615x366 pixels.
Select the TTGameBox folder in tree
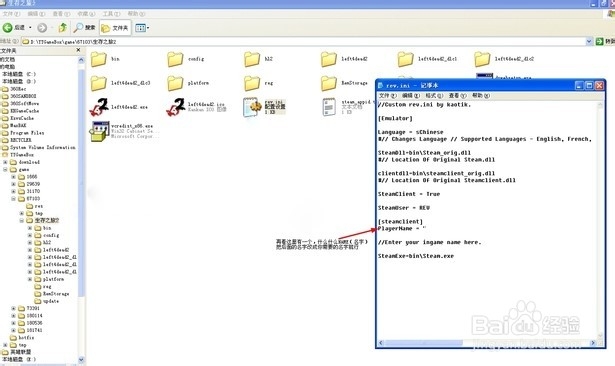(x=22, y=155)
